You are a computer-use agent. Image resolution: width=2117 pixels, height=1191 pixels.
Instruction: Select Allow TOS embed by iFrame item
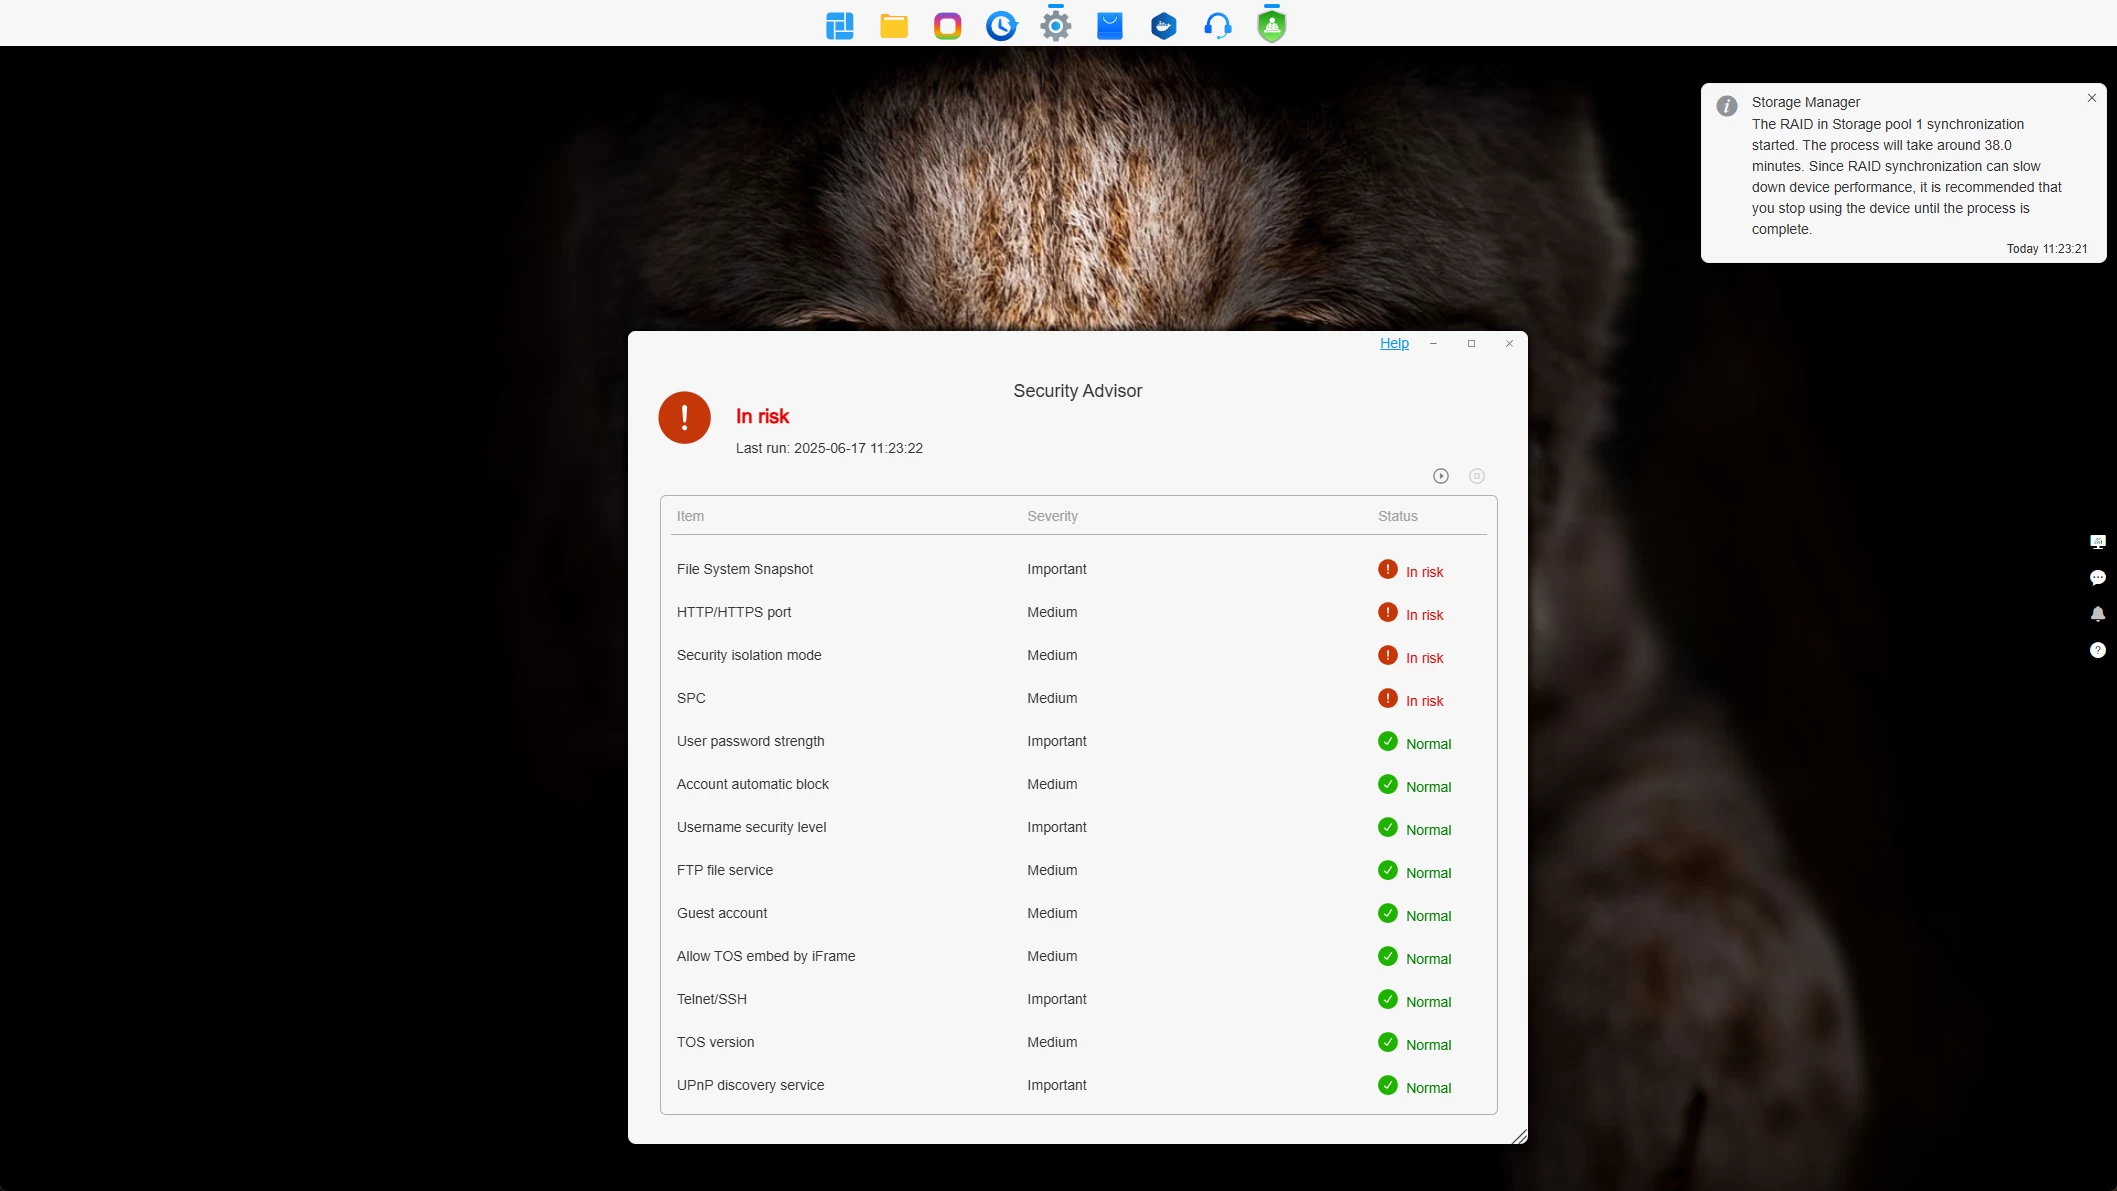point(766,956)
